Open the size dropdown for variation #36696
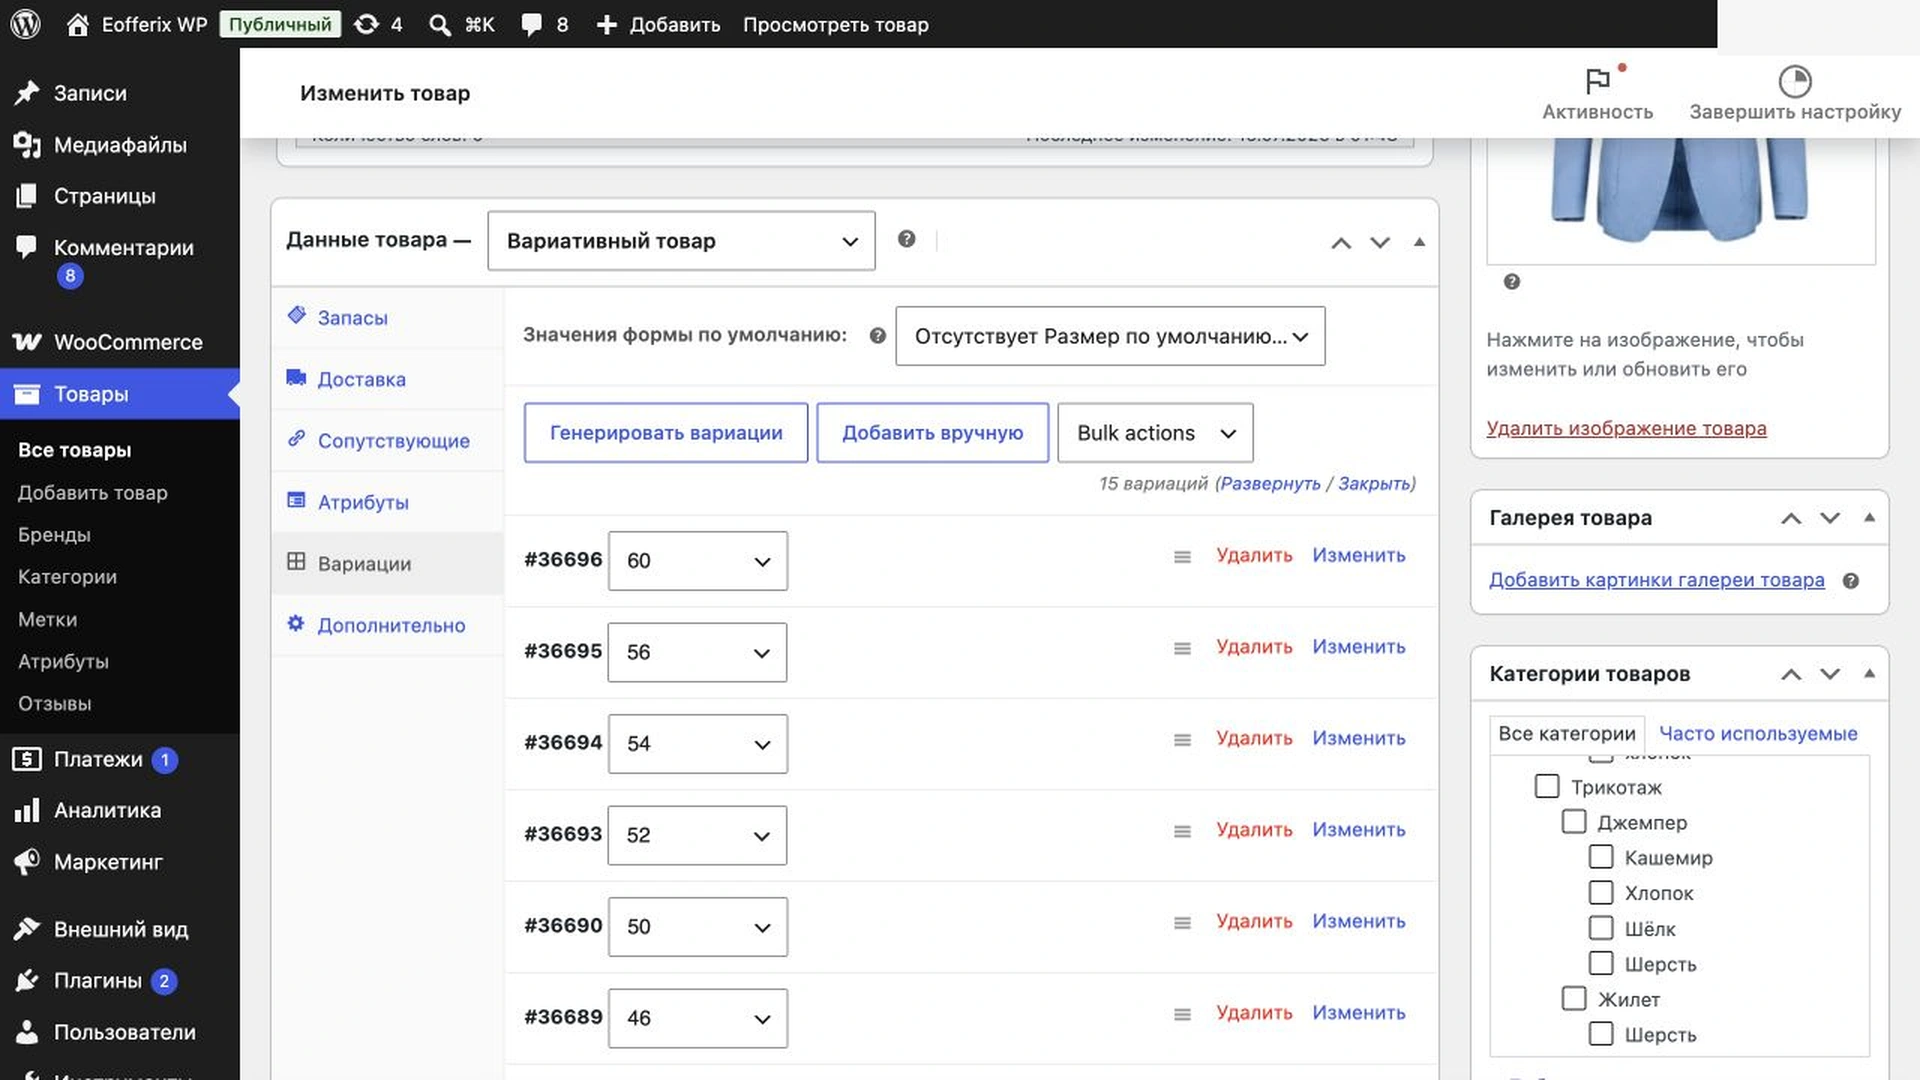1920x1080 pixels. pos(697,561)
